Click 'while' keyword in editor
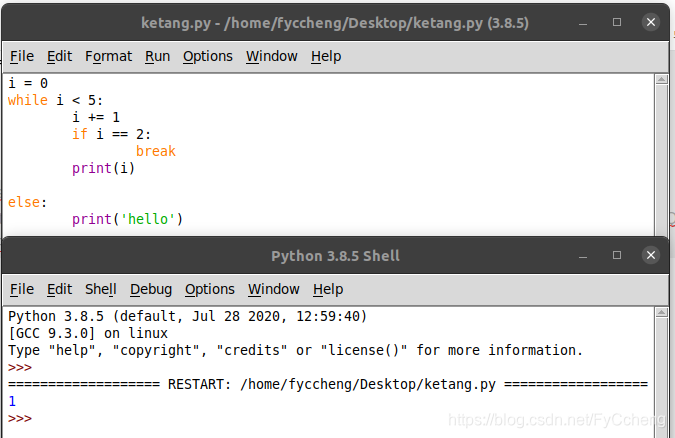This screenshot has height=438, width=675. [x=28, y=100]
